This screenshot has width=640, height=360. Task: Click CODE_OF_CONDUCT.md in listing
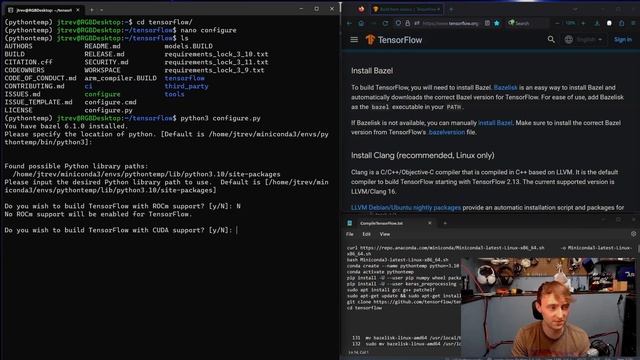click(40, 78)
